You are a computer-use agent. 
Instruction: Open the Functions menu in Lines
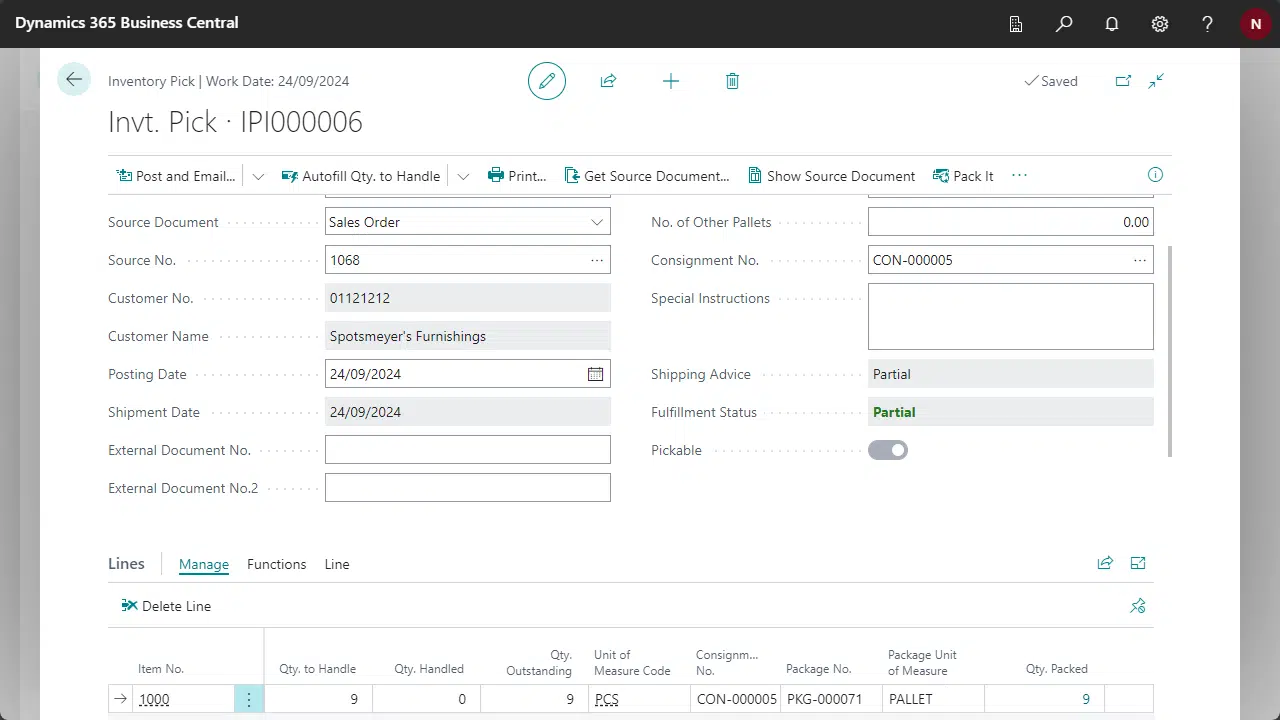click(277, 564)
